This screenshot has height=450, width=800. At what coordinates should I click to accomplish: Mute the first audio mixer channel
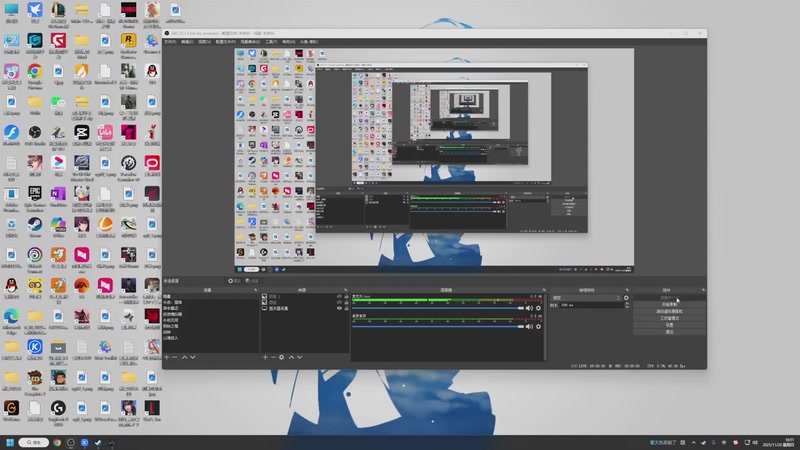click(529, 308)
